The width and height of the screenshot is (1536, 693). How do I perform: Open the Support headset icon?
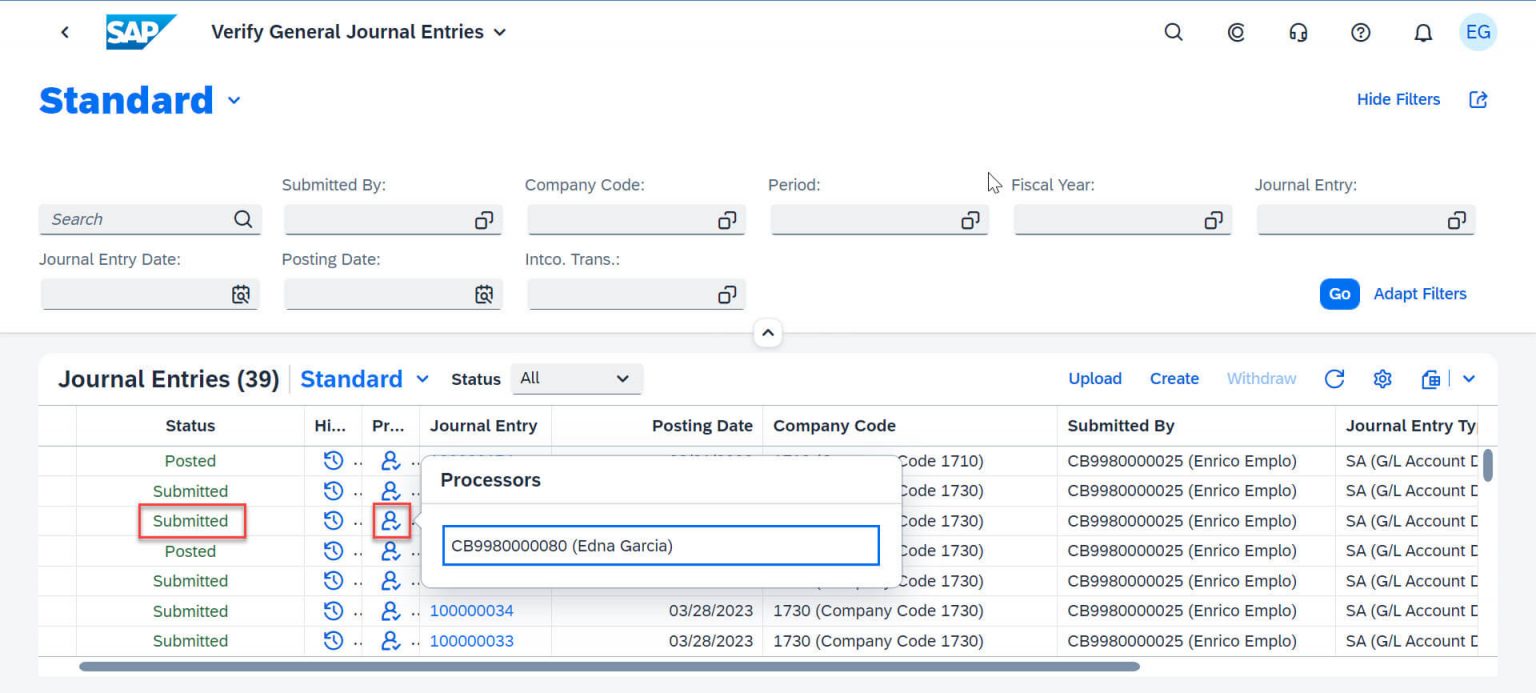(1298, 32)
